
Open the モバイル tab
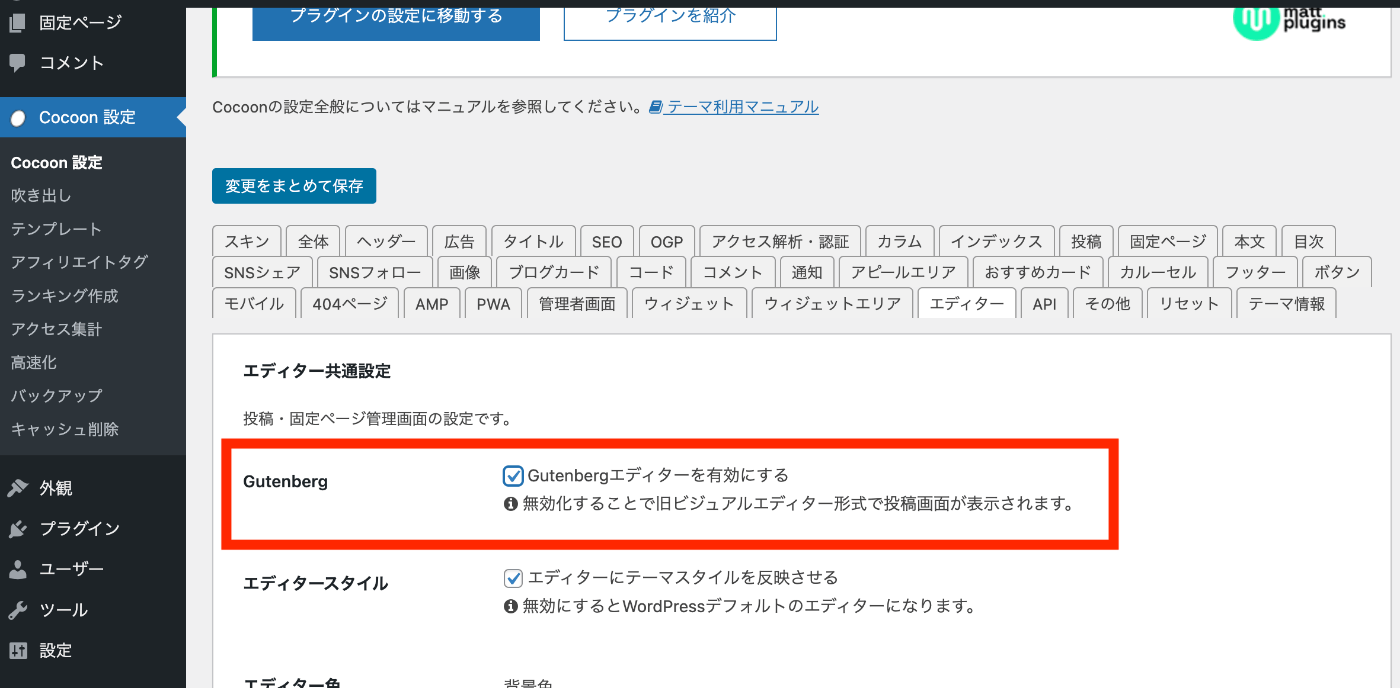point(254,304)
